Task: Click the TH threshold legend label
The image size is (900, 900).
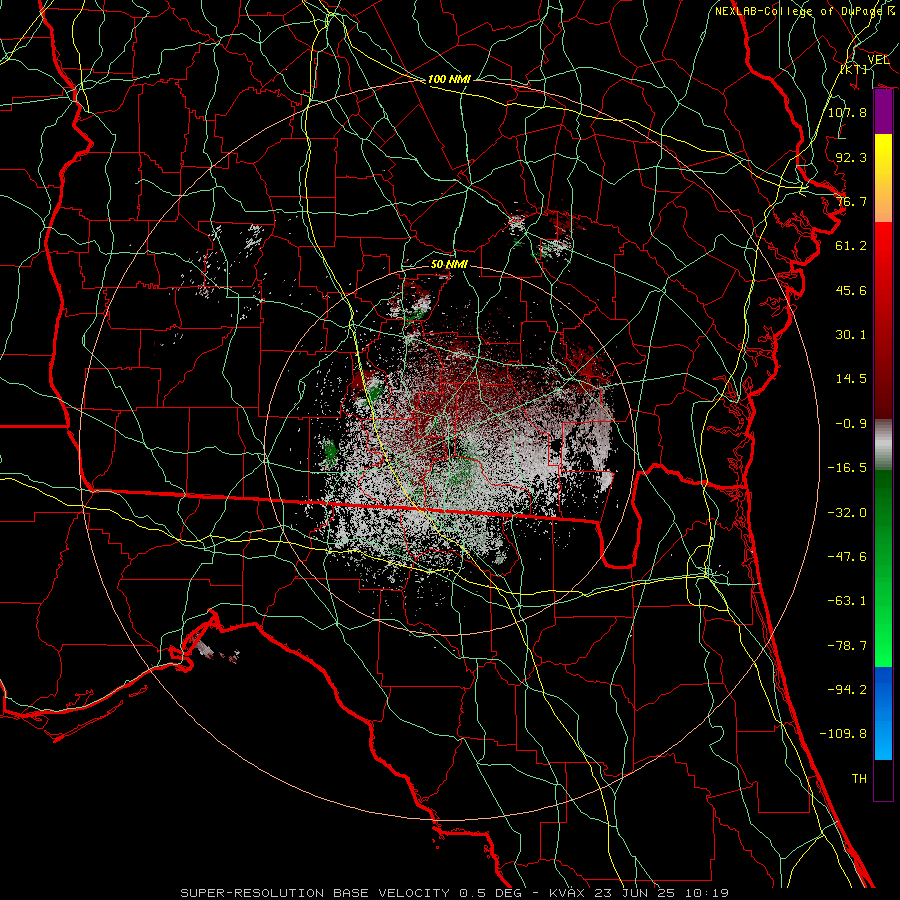Action: click(x=859, y=779)
